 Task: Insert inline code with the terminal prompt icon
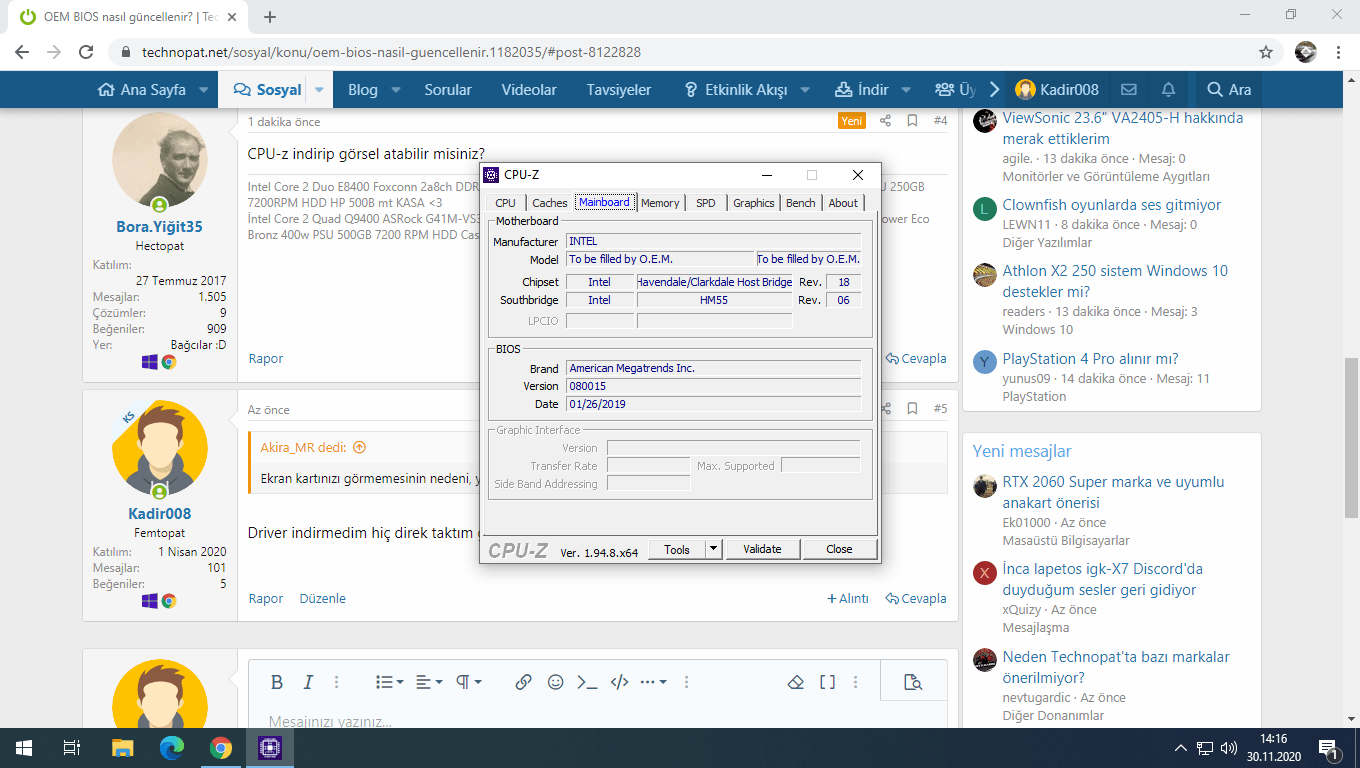[587, 682]
